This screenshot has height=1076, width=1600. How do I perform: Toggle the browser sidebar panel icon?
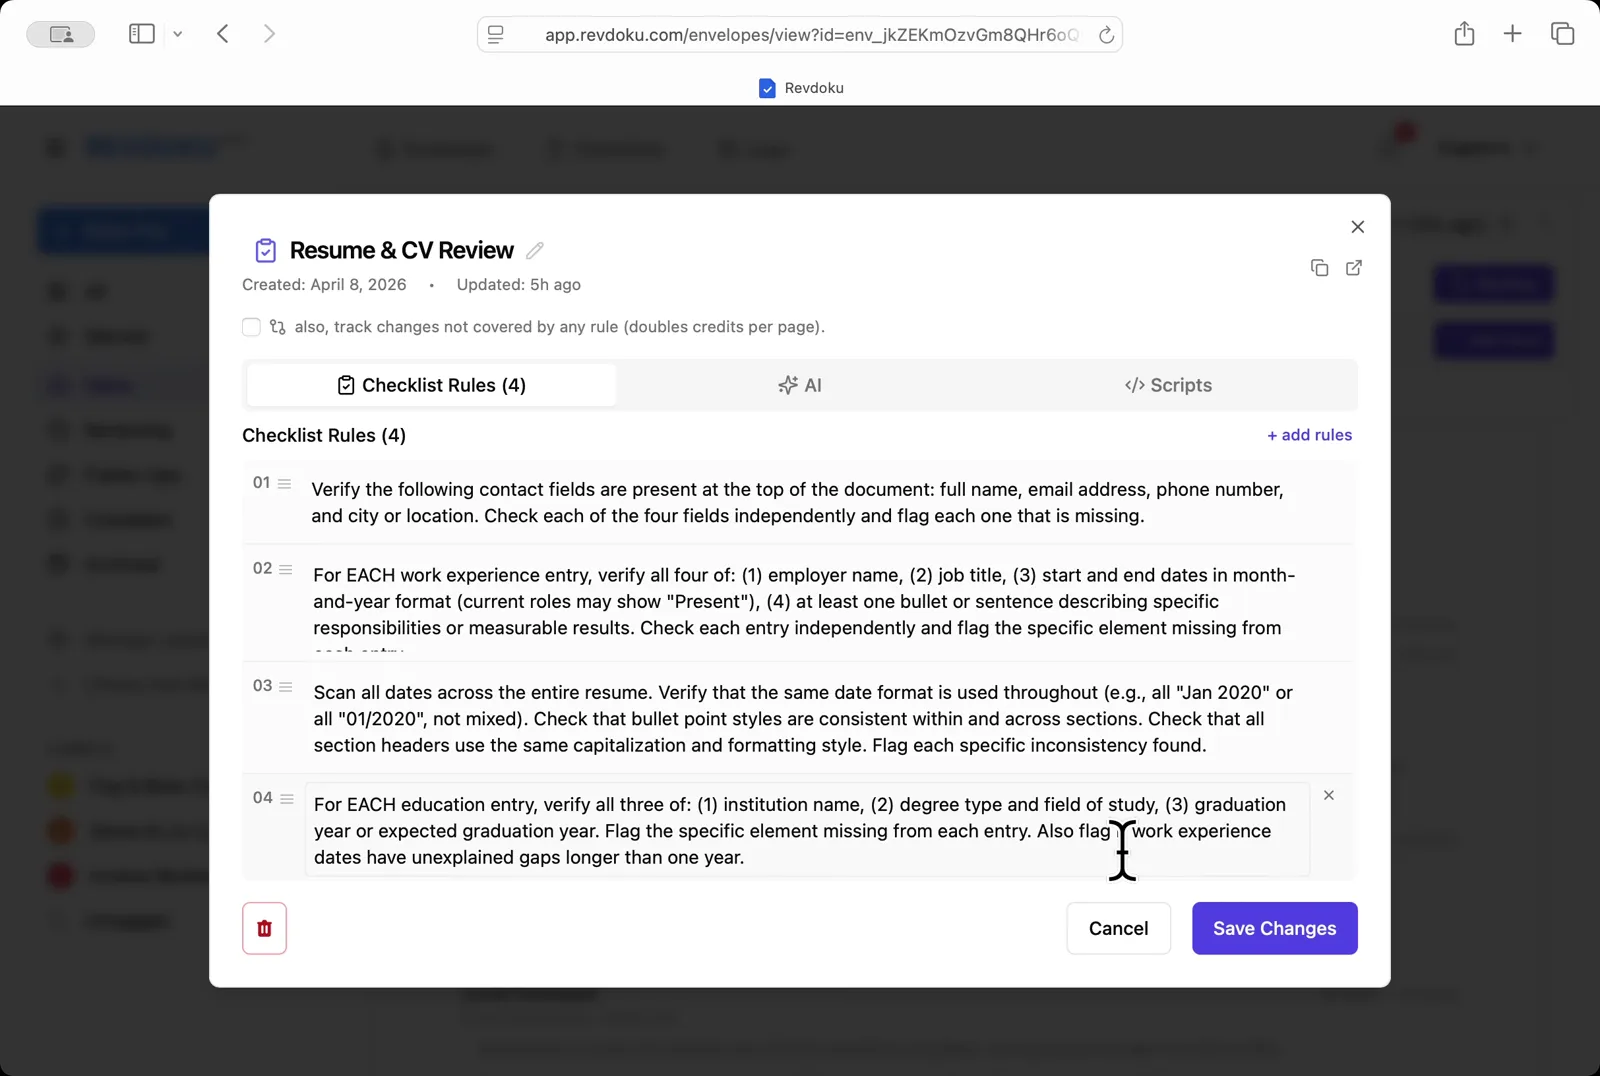tap(141, 33)
